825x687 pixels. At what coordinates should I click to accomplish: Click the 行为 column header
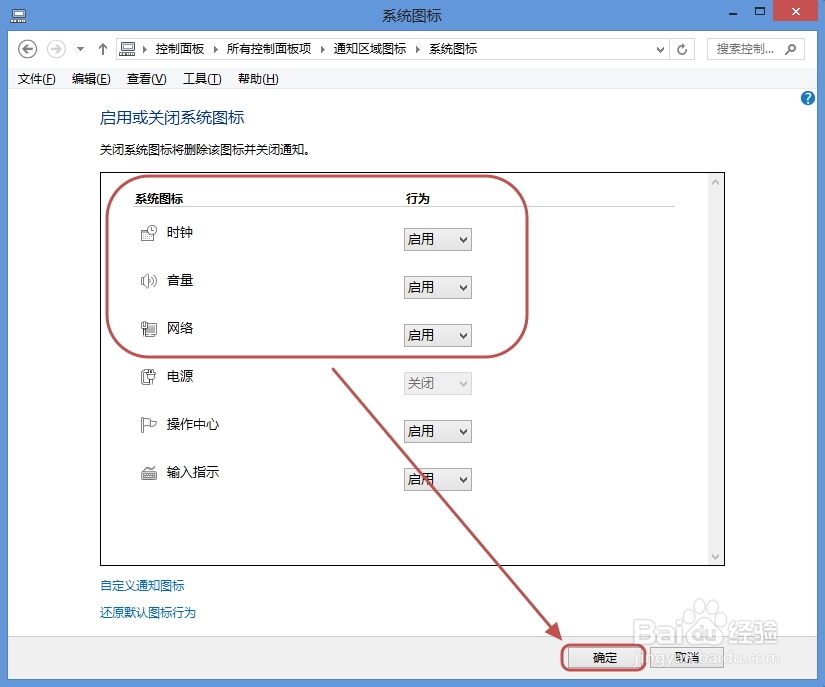pos(418,199)
